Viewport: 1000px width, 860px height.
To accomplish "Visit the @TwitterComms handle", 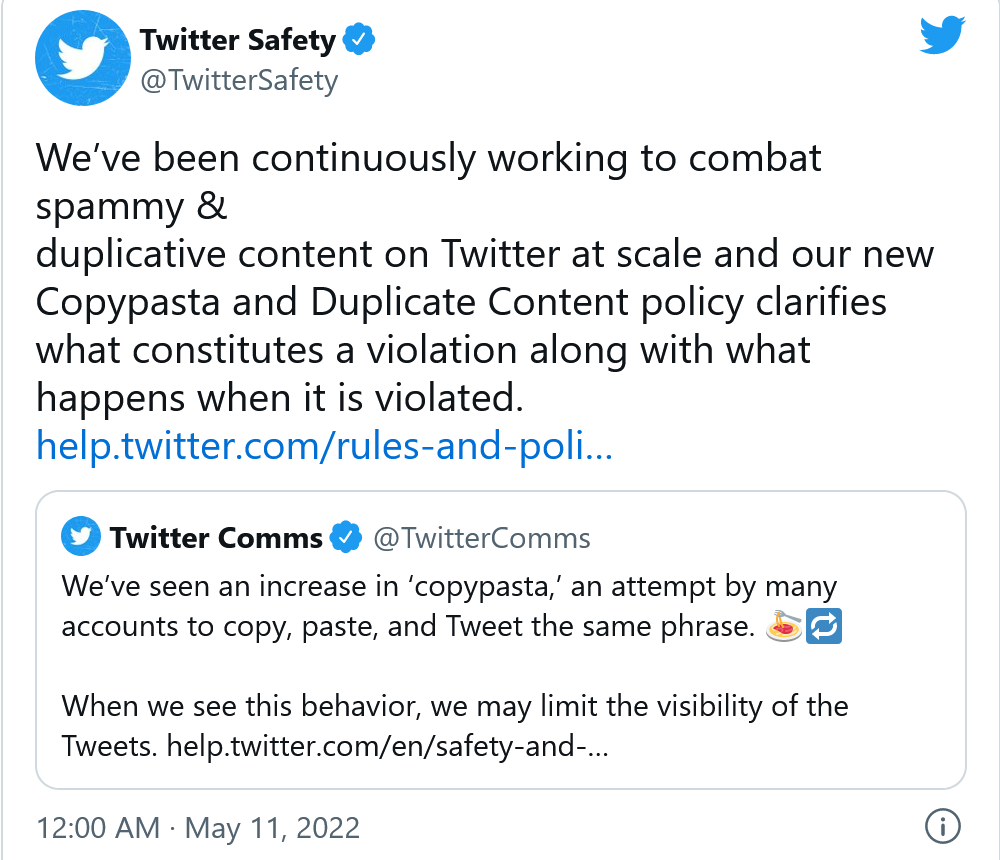I will [482, 538].
